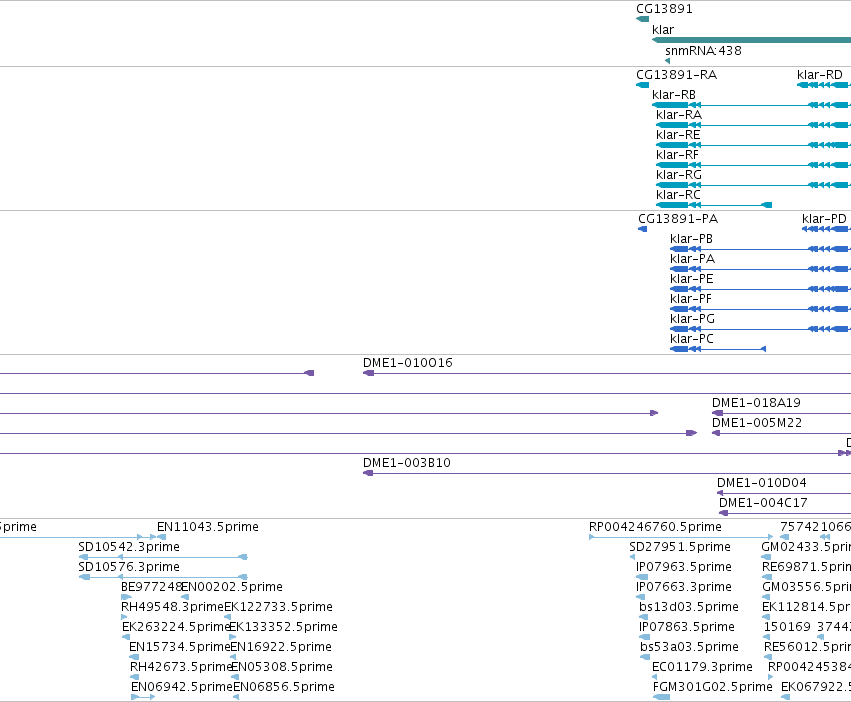This screenshot has height=702, width=851.
Task: Click BAC clone DME1-003B10 label
Action: (407, 463)
